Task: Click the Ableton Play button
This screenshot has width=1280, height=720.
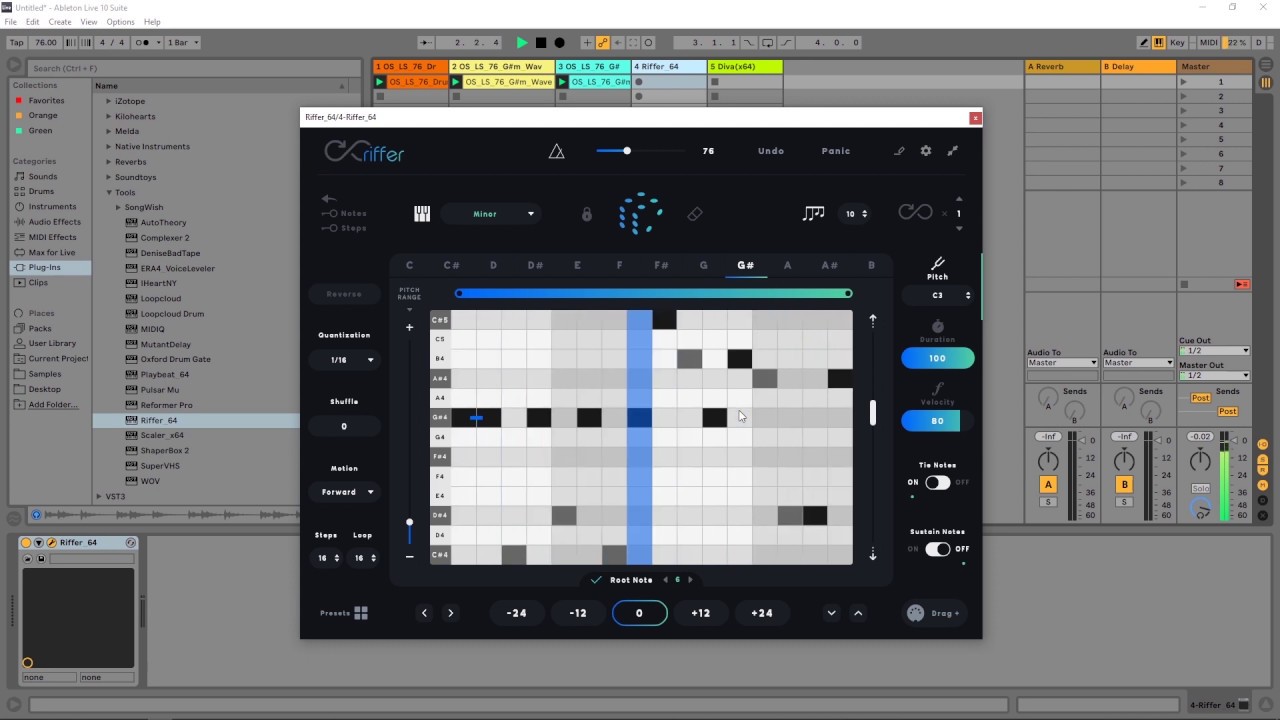Action: (x=521, y=42)
